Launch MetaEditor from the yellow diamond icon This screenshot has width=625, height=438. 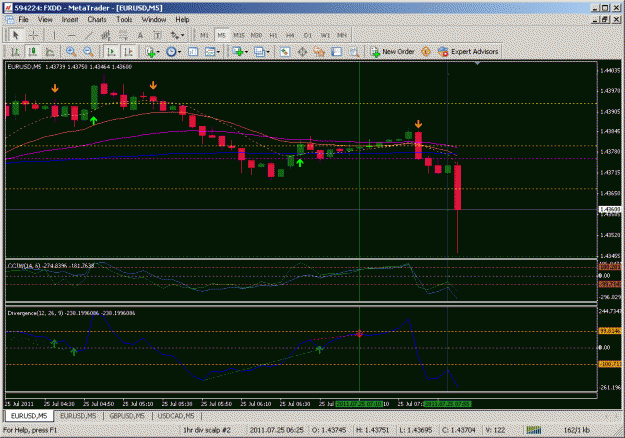coord(426,51)
